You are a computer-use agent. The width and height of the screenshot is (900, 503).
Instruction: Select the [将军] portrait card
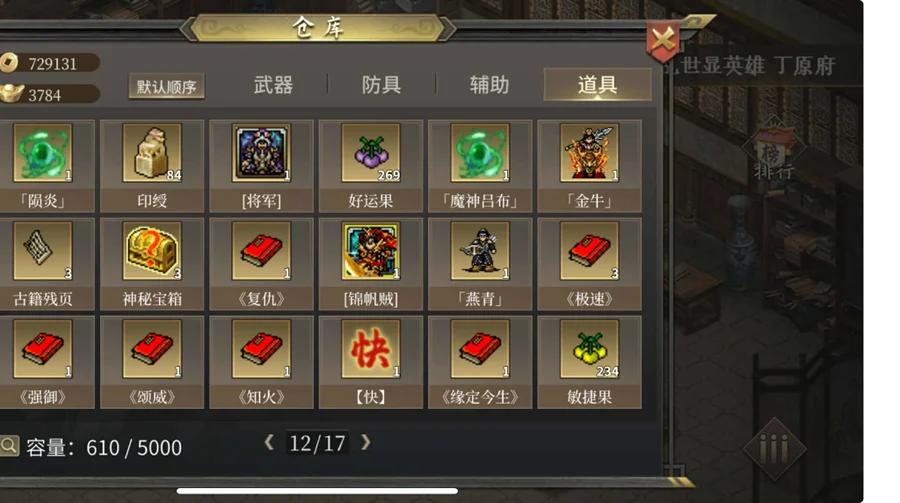point(261,166)
